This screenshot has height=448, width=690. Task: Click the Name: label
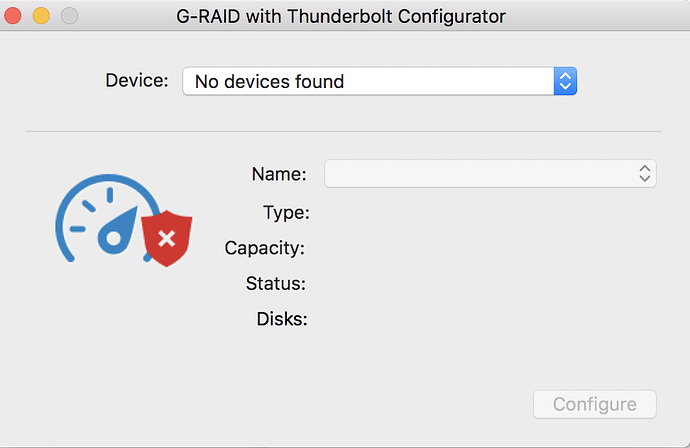pyautogui.click(x=279, y=174)
